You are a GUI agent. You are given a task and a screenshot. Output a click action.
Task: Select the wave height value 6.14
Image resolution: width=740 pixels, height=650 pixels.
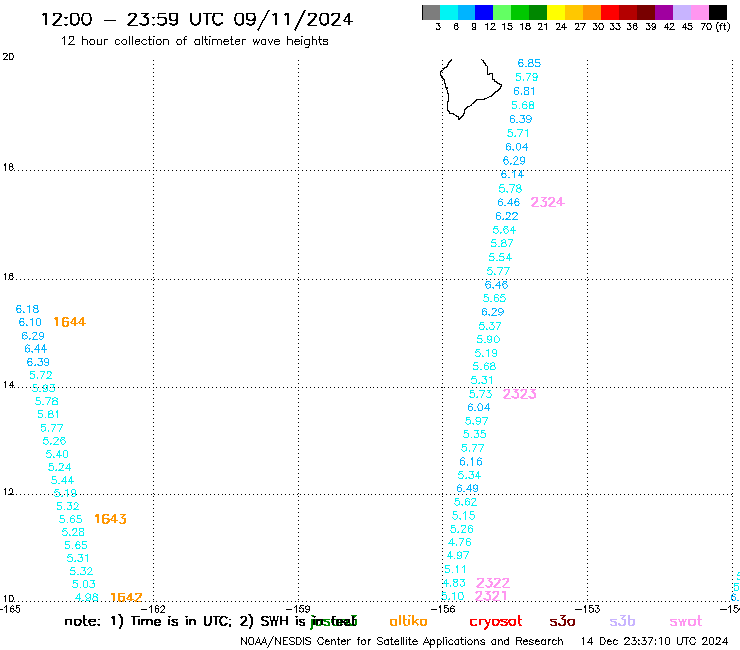coord(512,175)
